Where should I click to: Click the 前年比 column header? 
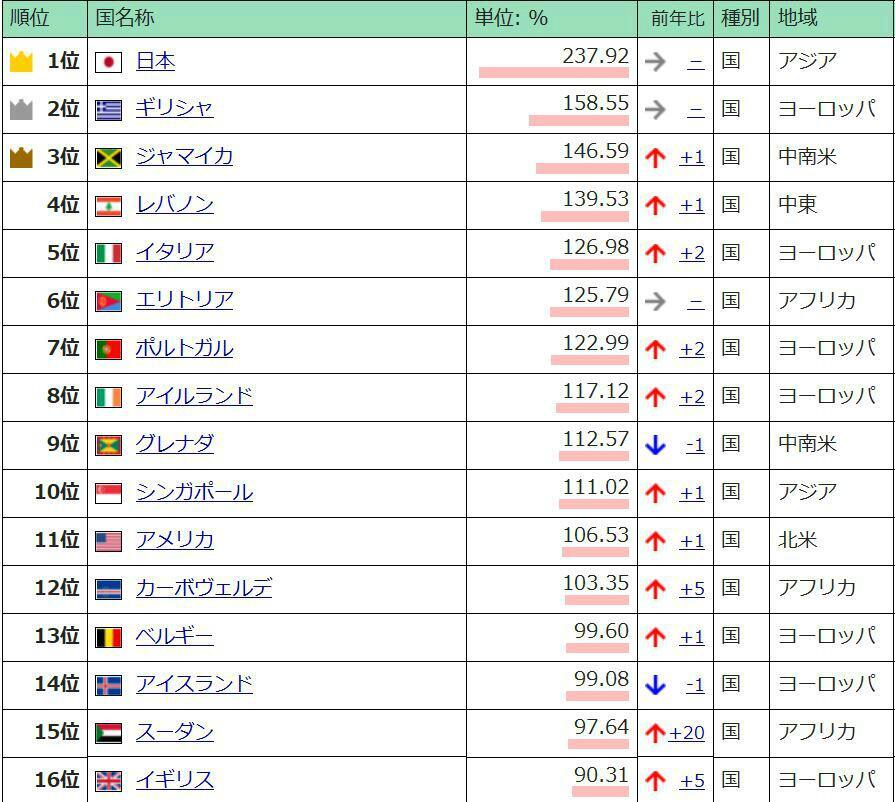click(675, 19)
